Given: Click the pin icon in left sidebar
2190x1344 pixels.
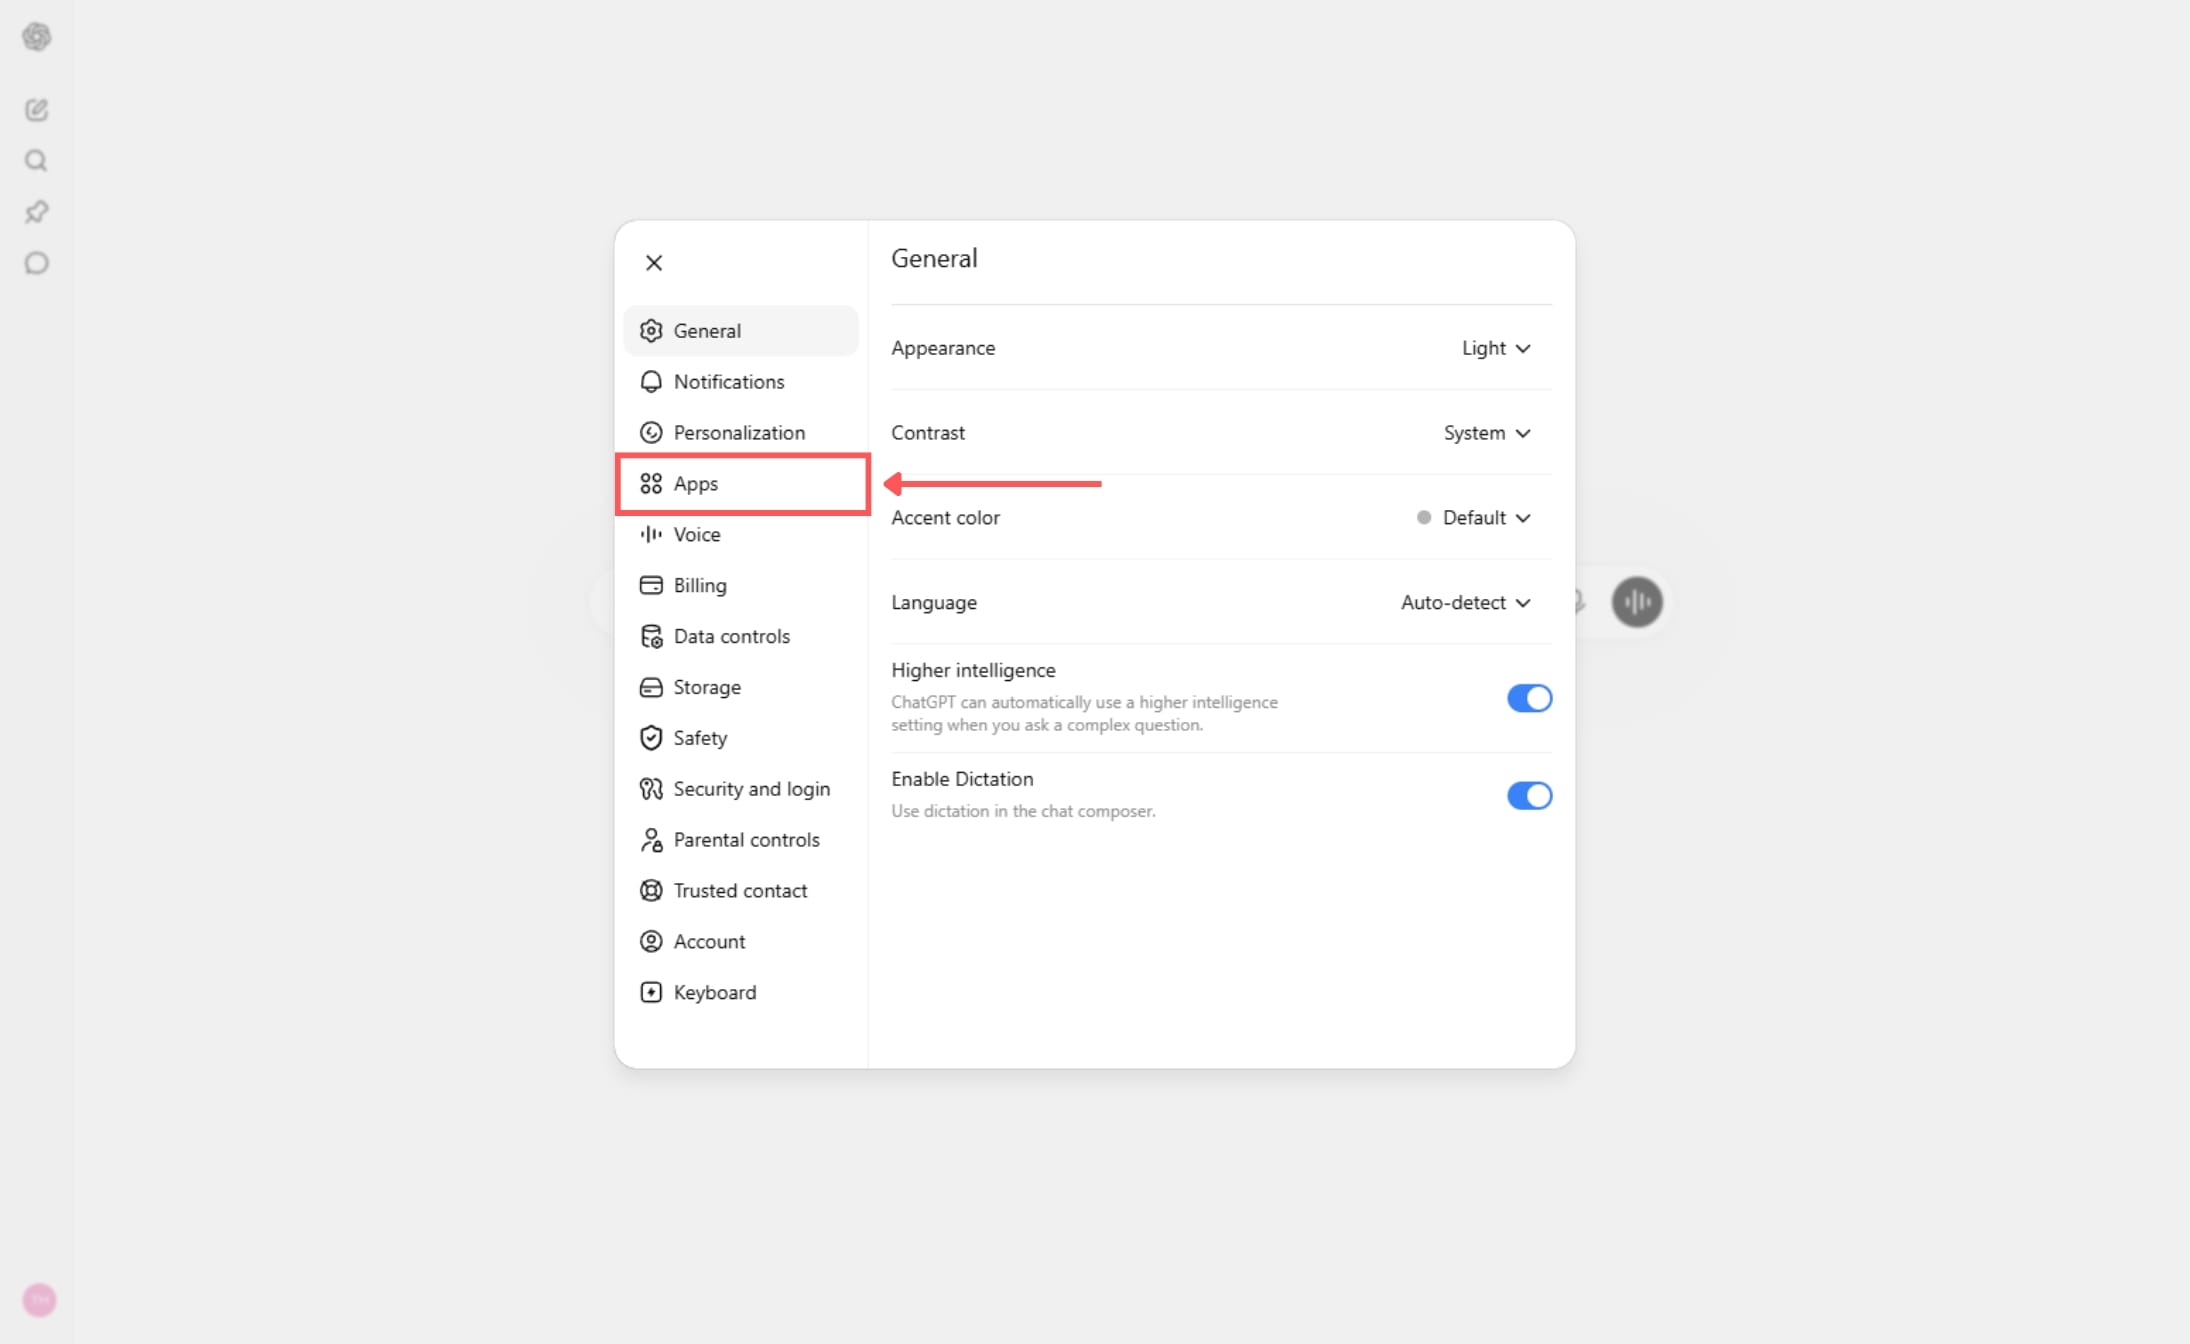Looking at the screenshot, I should pyautogui.click(x=37, y=212).
